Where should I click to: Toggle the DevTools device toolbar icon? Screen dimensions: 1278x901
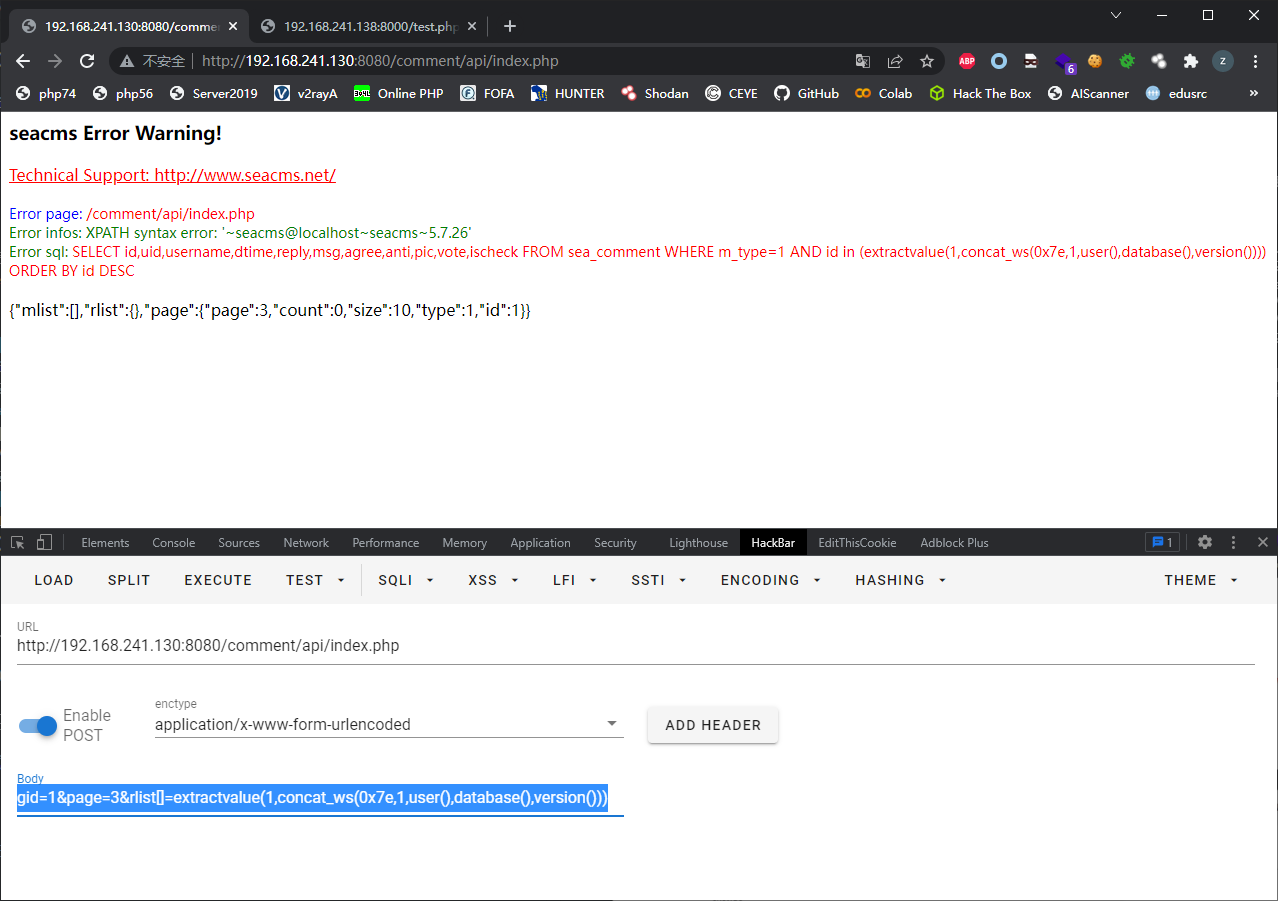click(44, 542)
